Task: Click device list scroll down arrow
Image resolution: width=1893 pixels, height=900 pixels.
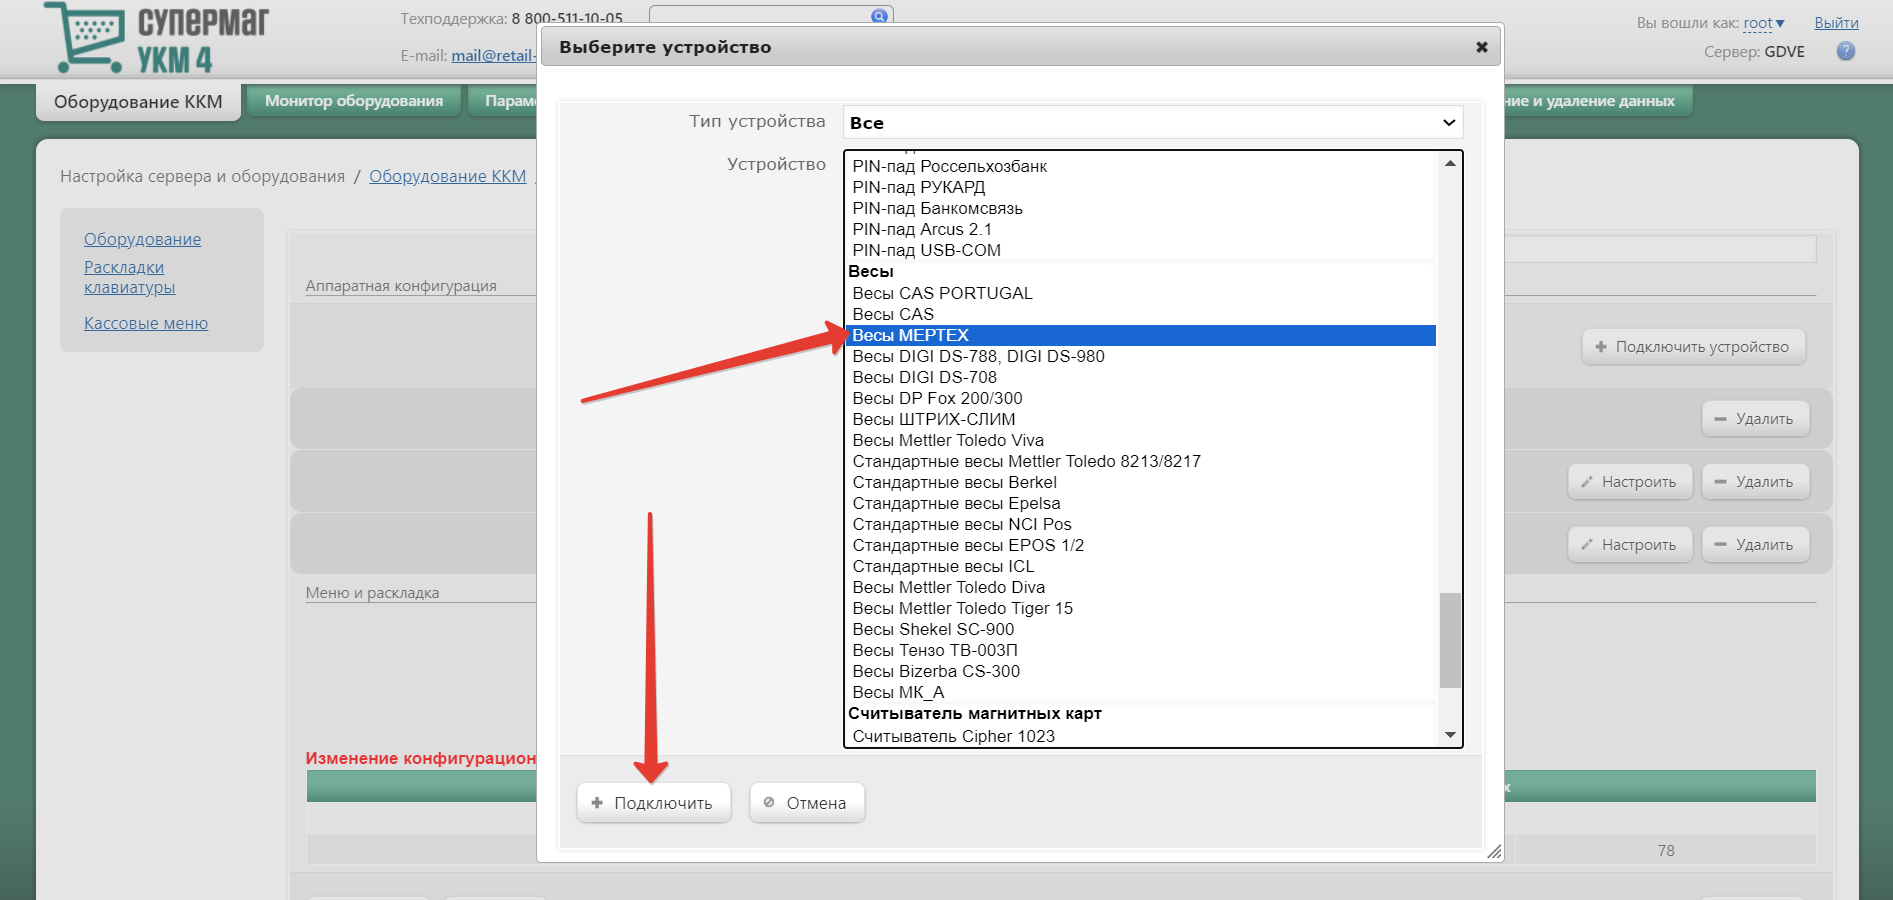Action: [x=1450, y=735]
